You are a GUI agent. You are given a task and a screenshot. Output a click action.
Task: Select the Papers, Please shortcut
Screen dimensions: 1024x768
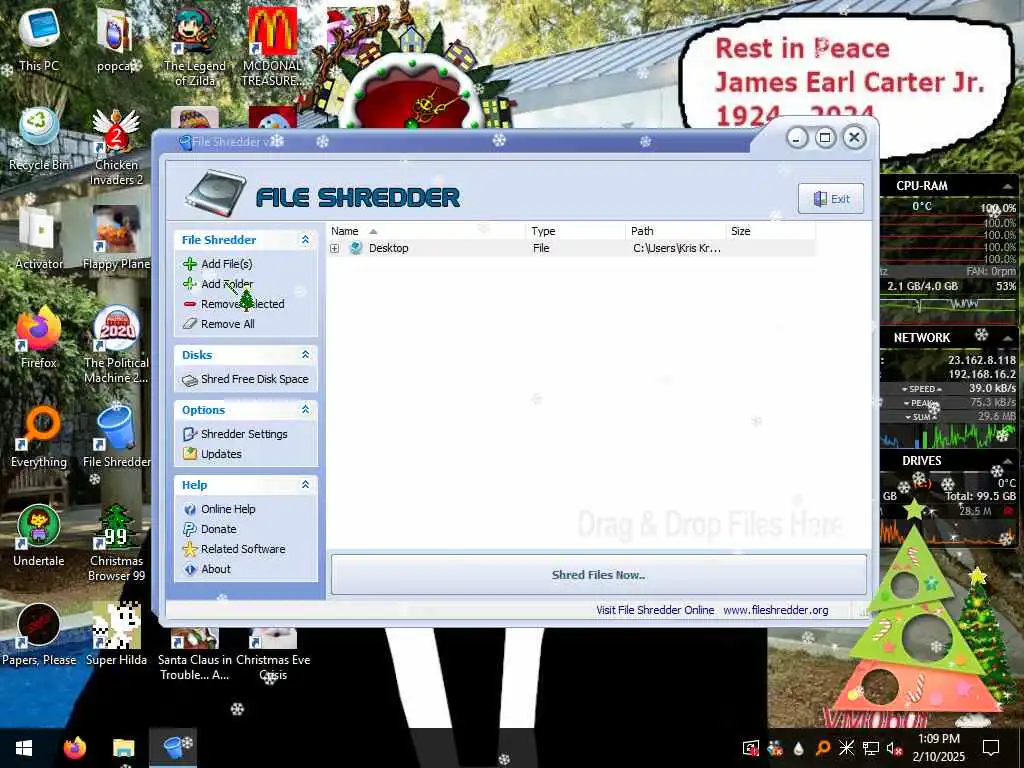(x=39, y=635)
